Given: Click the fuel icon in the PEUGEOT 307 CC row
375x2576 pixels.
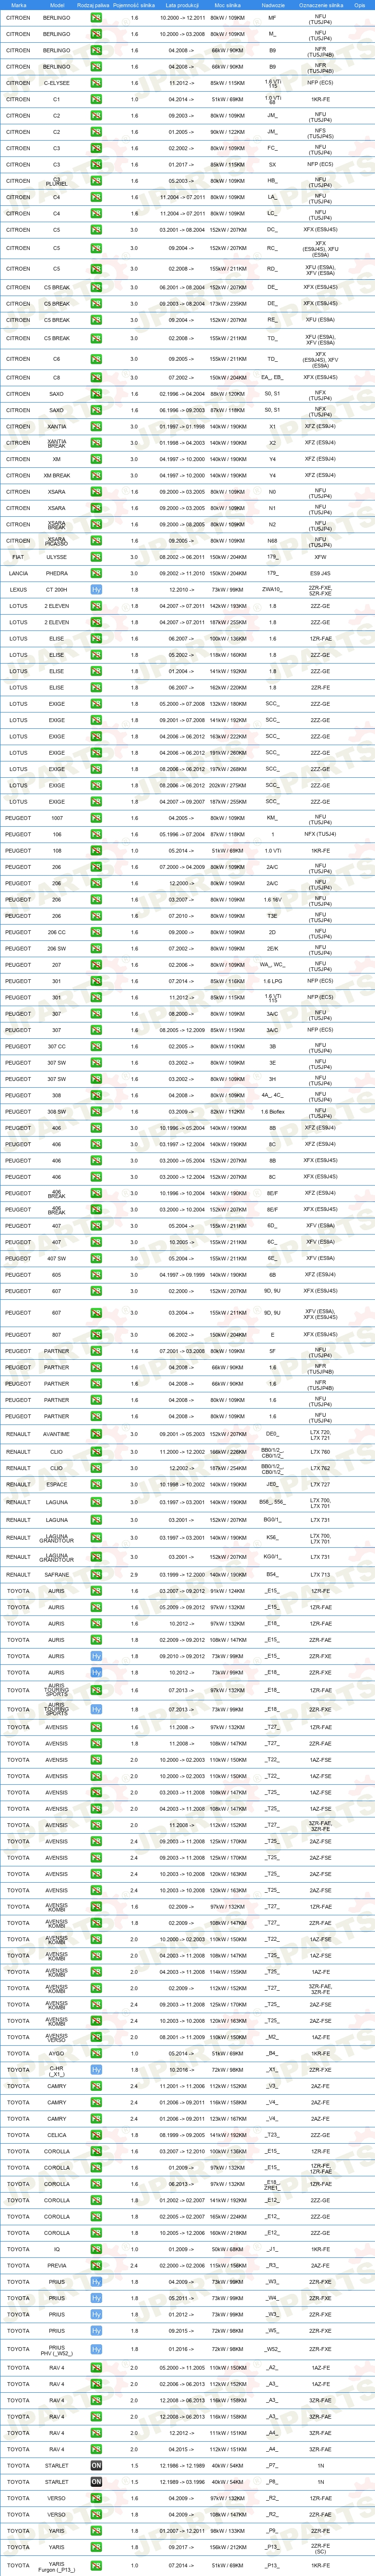Looking at the screenshot, I should [96, 1047].
